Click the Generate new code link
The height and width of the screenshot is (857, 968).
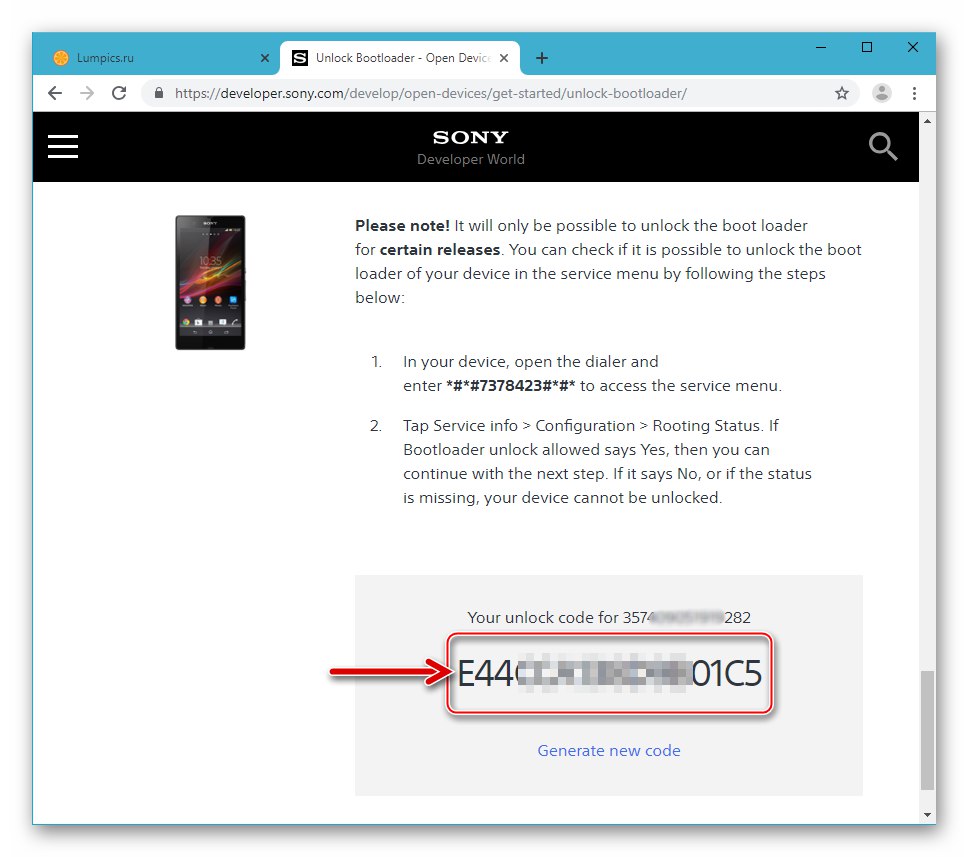[x=609, y=750]
